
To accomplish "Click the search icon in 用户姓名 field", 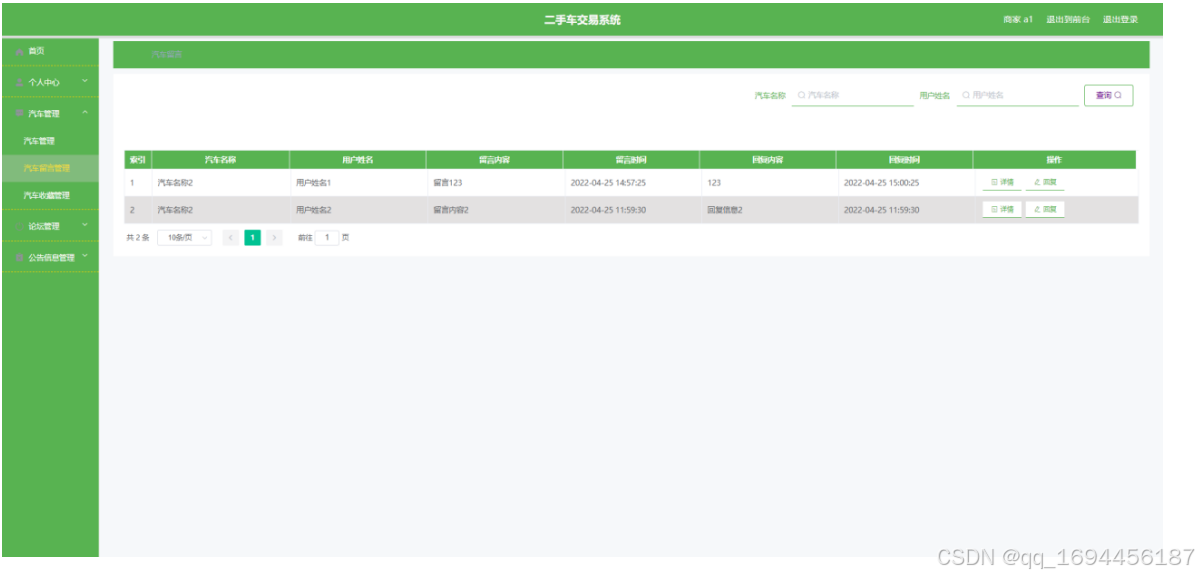I will (966, 96).
